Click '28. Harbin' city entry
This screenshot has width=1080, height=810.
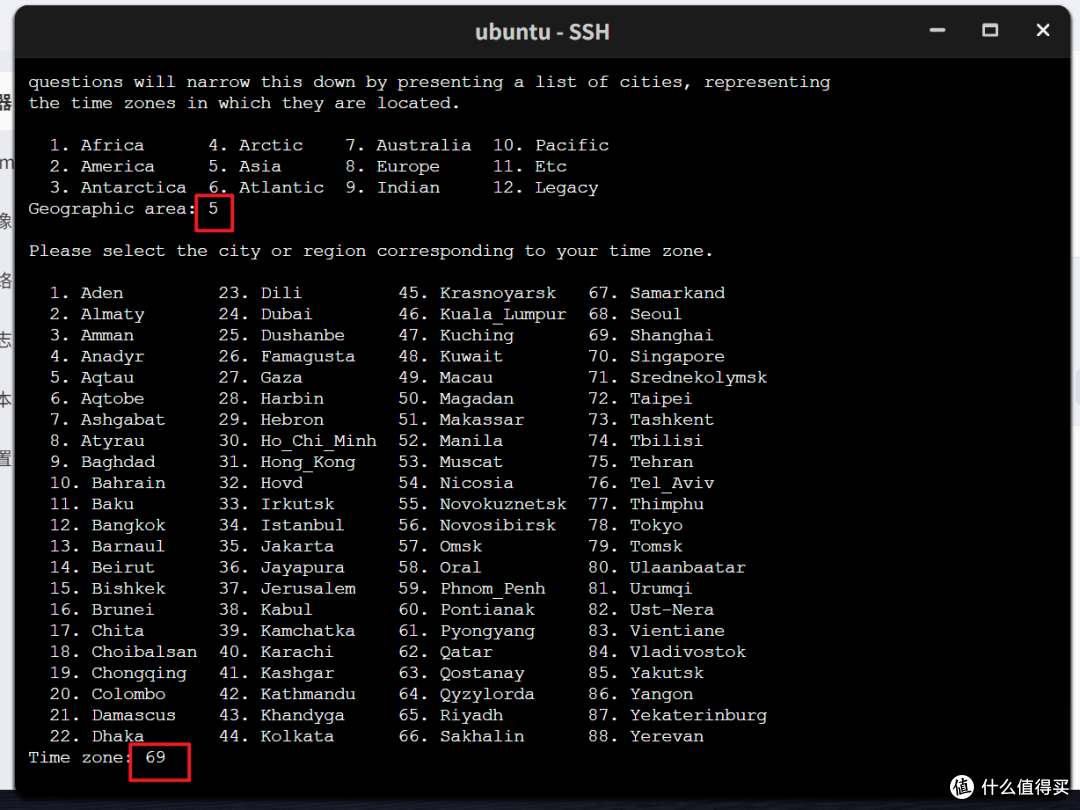(x=271, y=398)
